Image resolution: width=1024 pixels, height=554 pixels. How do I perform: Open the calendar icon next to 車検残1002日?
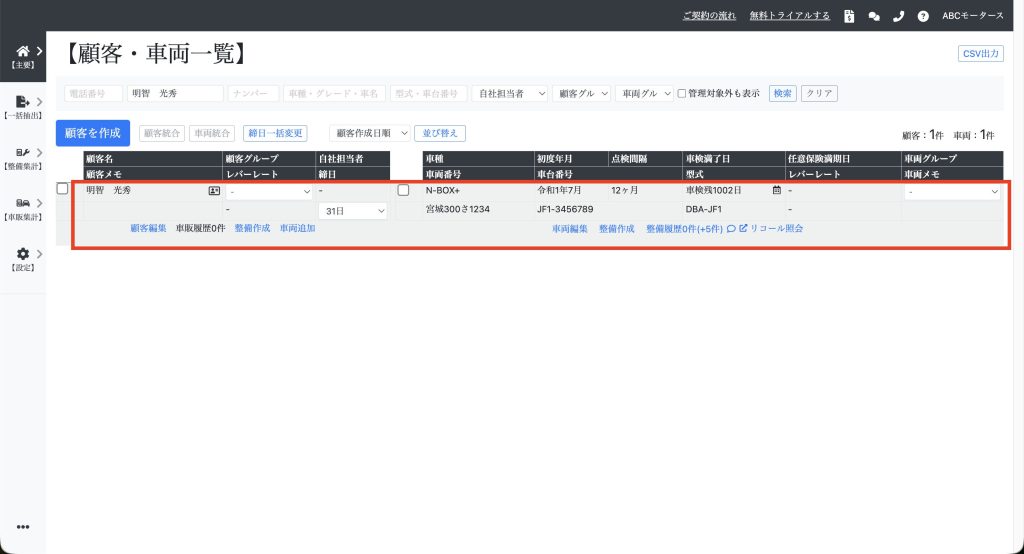pos(776,190)
